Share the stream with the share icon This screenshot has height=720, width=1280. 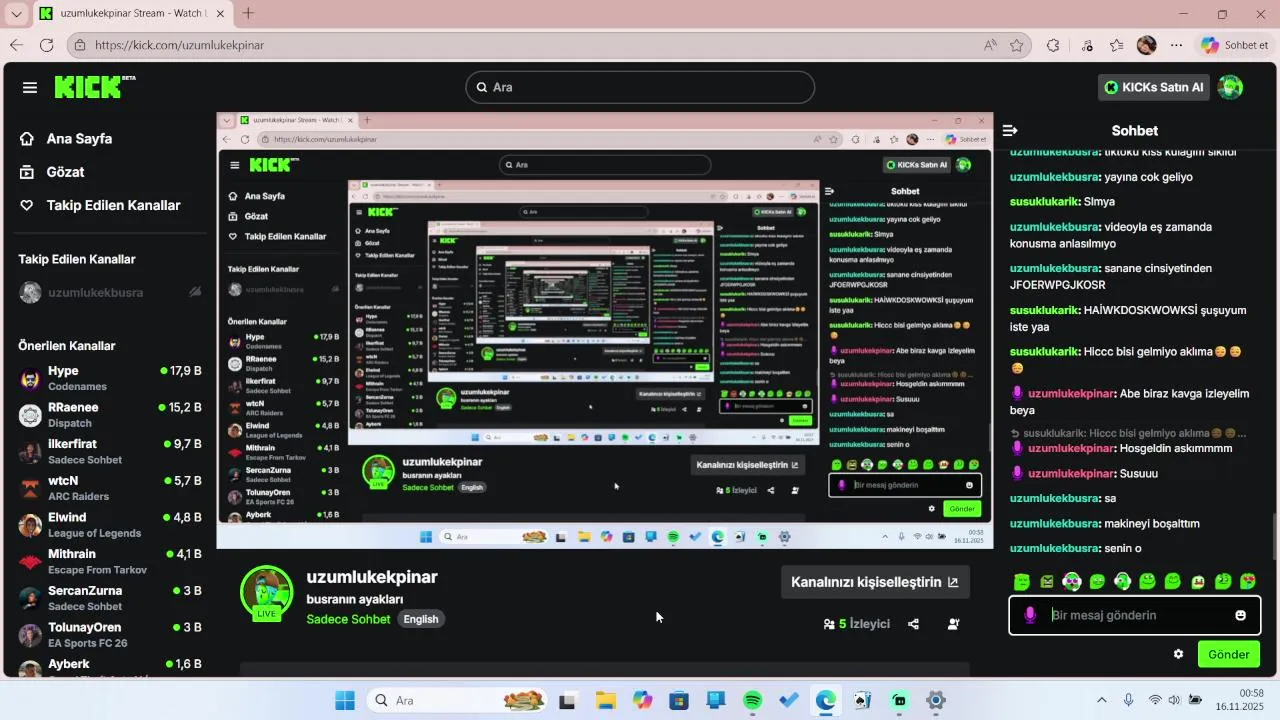pos(913,624)
